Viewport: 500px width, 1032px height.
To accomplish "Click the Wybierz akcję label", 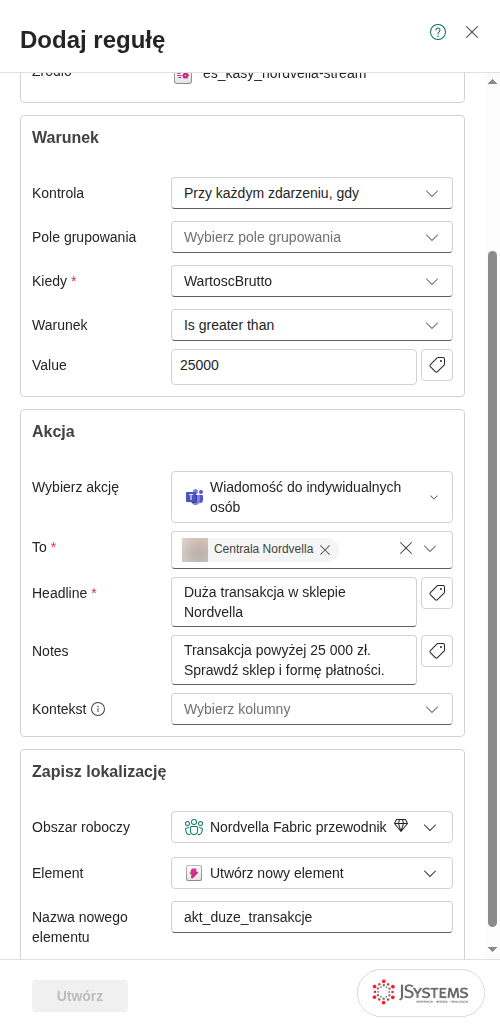I will pos(76,488).
